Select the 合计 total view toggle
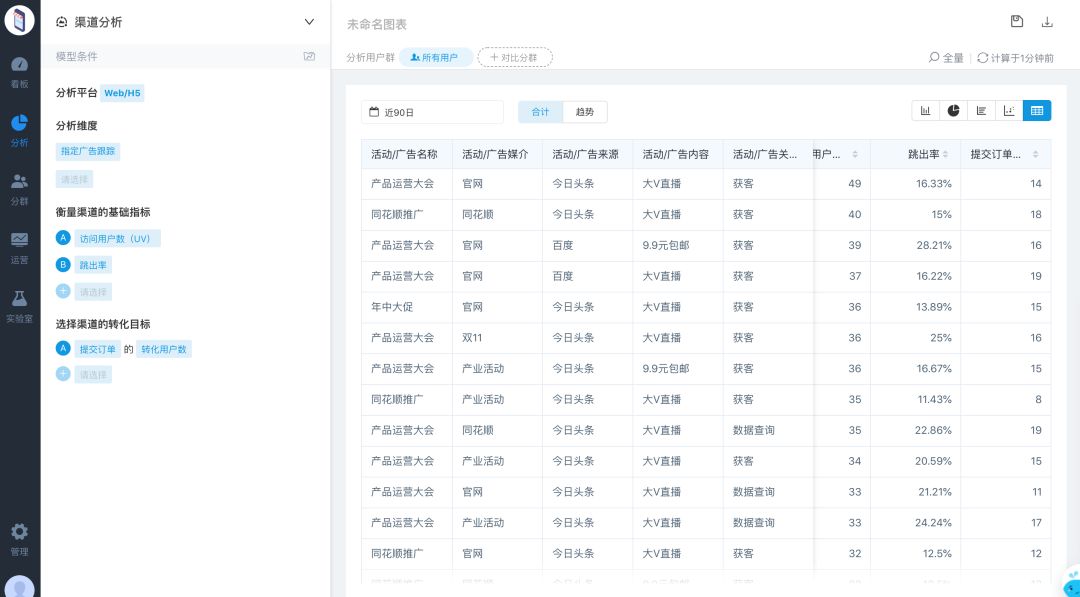This screenshot has height=597, width=1080. (540, 112)
